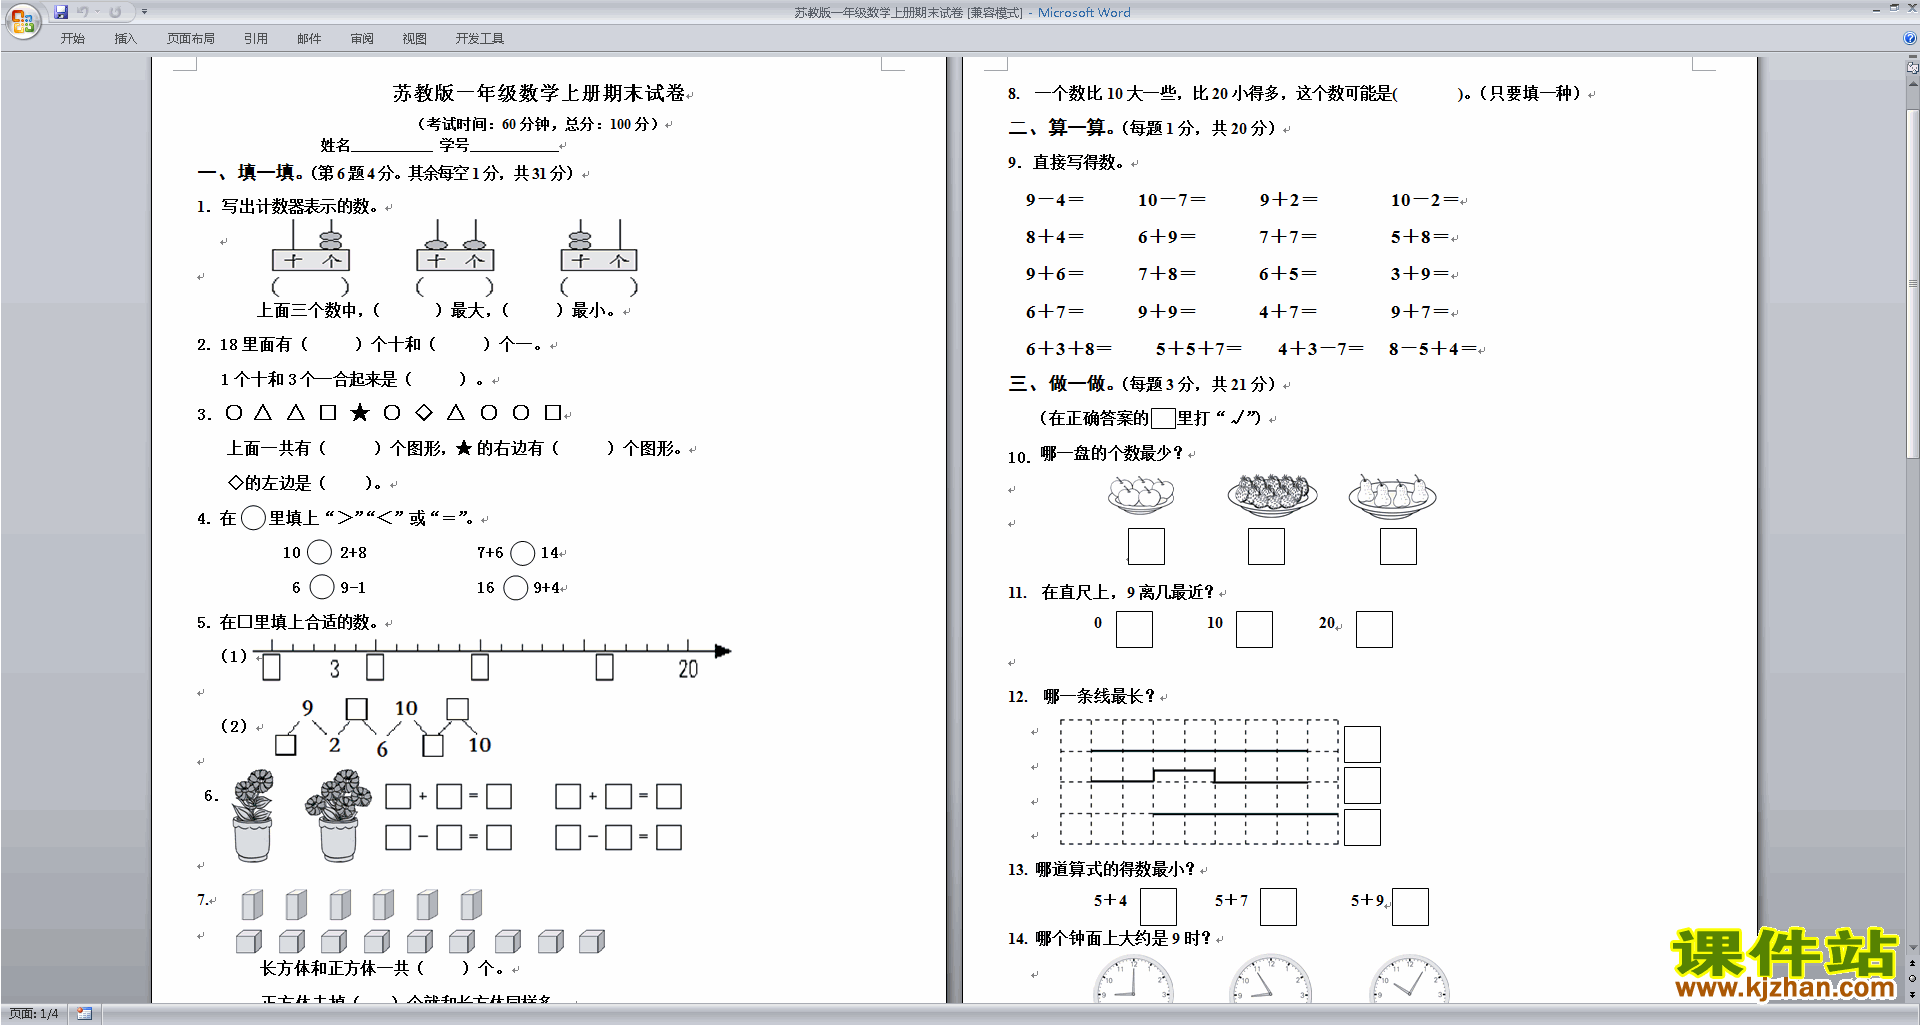The width and height of the screenshot is (1920, 1025).
Task: Check the box next to 5+4
Action: (1158, 907)
